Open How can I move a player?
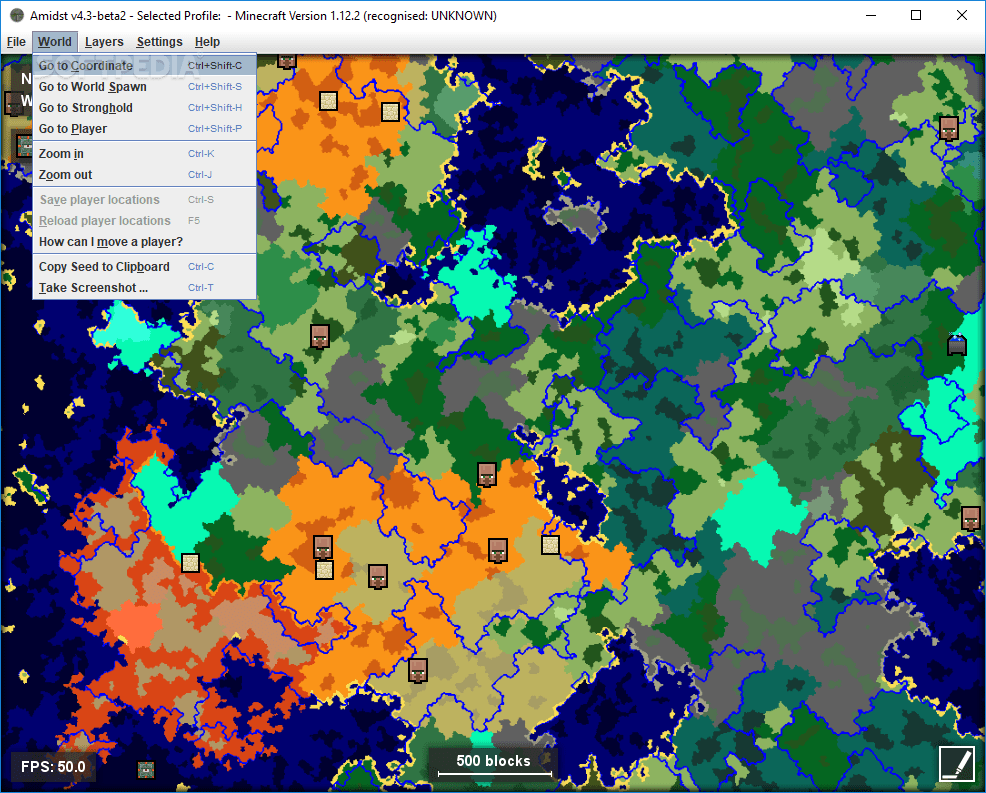986x793 pixels. tap(145, 242)
